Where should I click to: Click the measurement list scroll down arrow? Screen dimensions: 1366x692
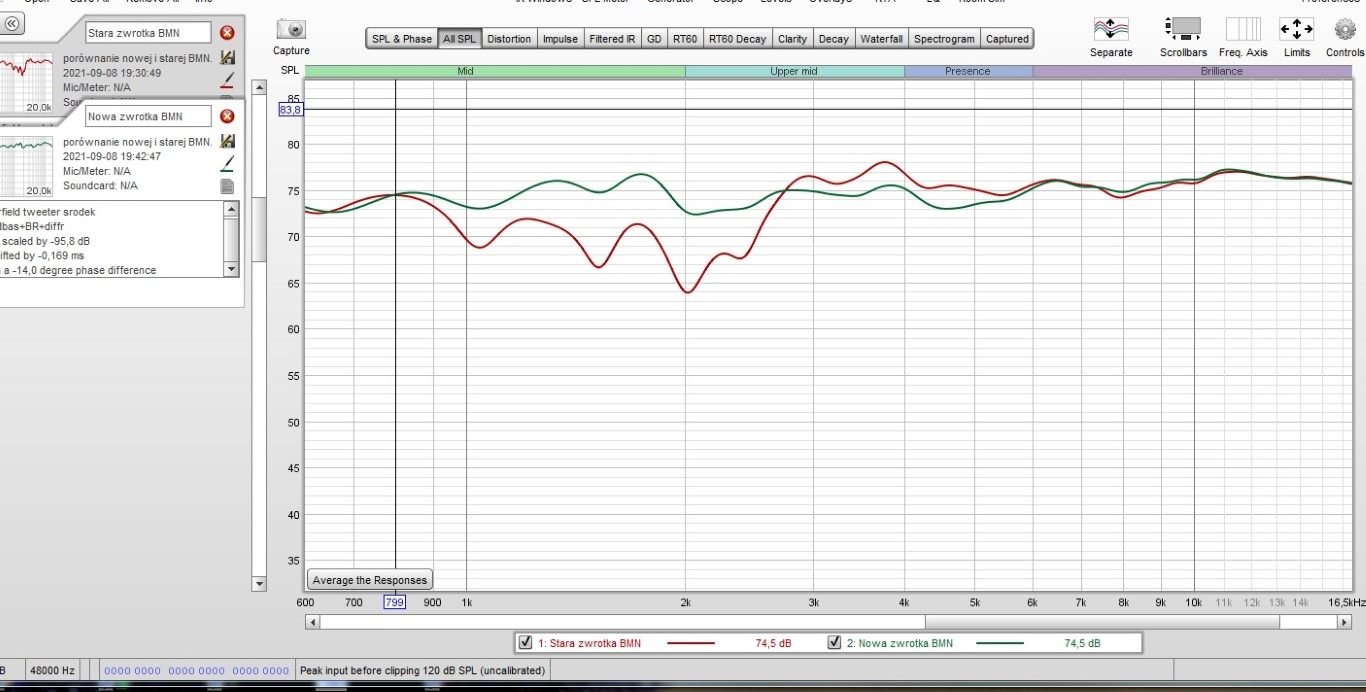pyautogui.click(x=259, y=583)
